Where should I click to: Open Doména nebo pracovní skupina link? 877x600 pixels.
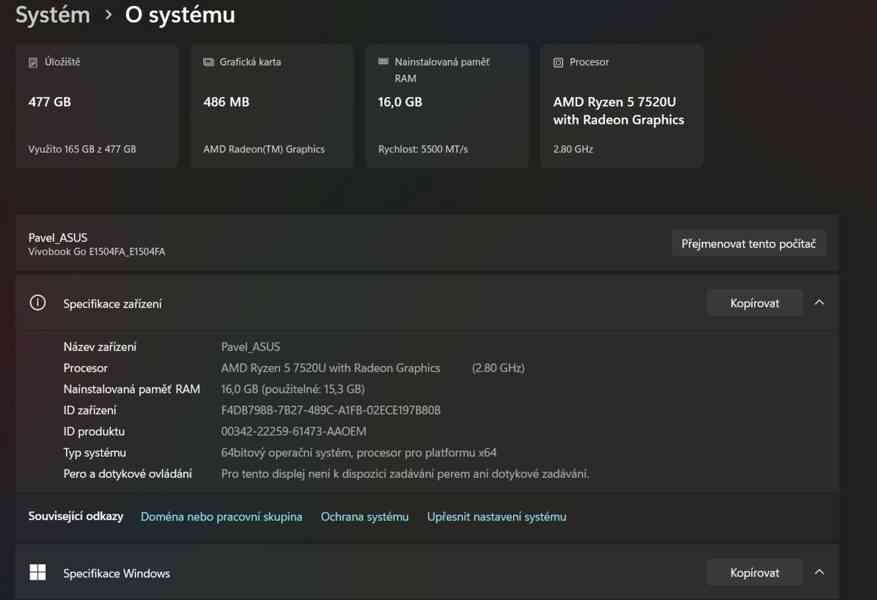221,517
